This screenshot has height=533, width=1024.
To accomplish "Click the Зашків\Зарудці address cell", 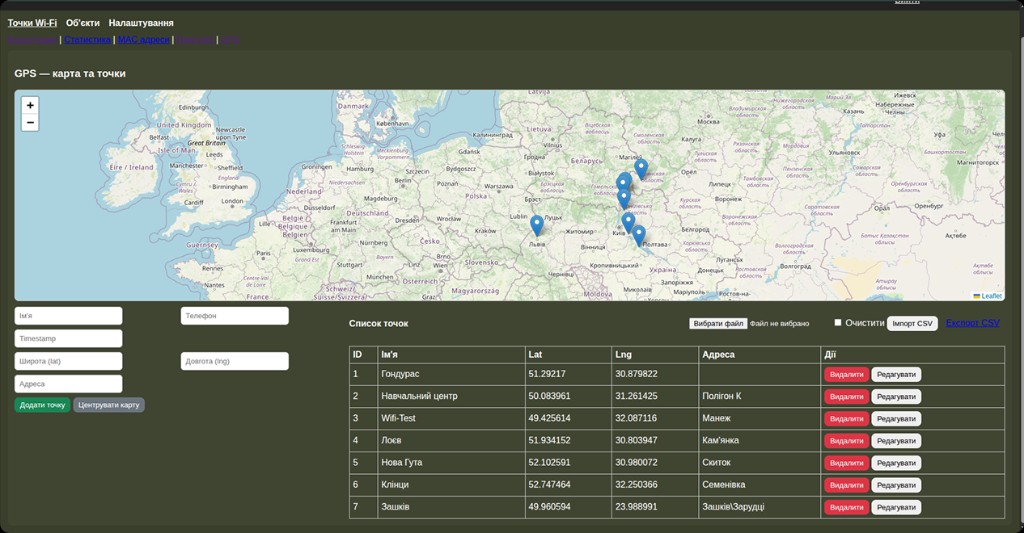I will tap(760, 508).
